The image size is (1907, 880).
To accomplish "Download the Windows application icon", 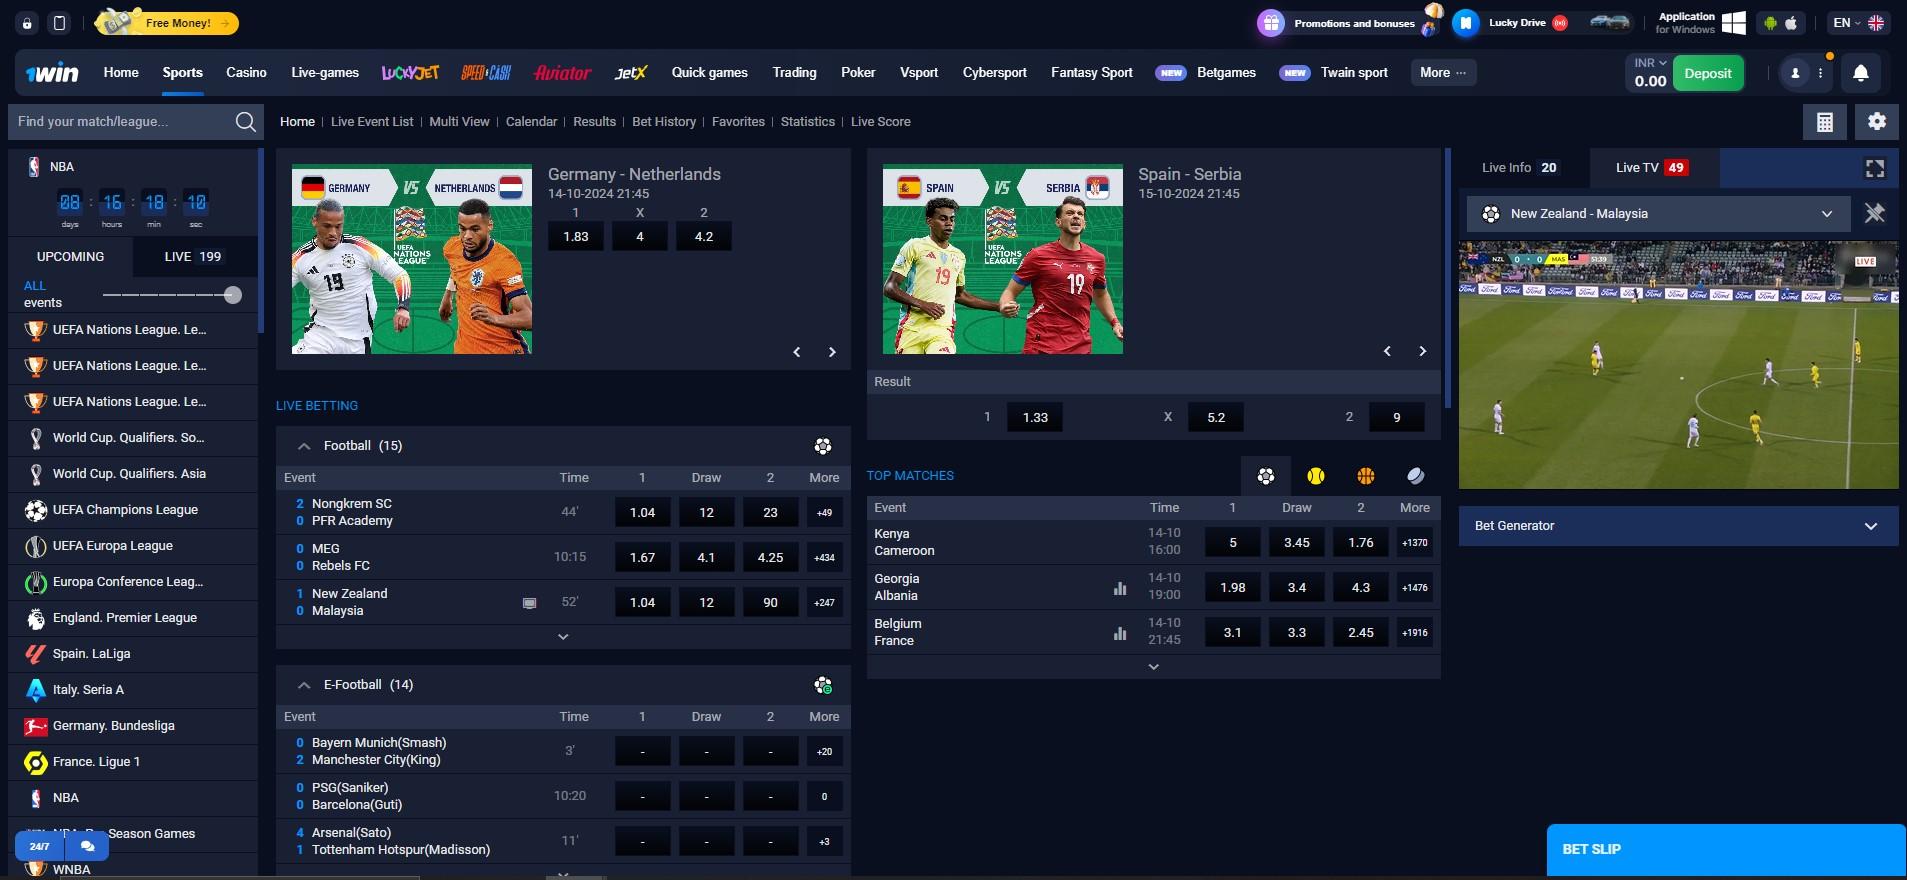I will point(1734,23).
